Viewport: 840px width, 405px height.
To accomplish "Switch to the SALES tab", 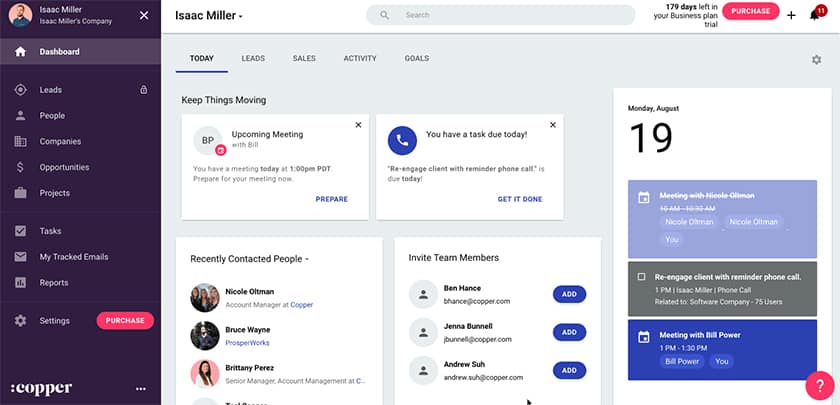I will 304,58.
